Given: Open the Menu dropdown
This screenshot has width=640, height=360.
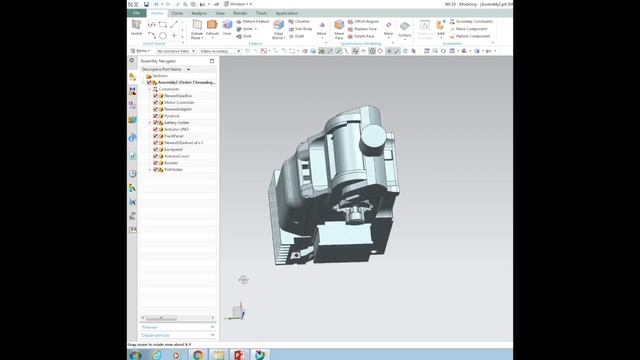Looking at the screenshot, I should [x=140, y=51].
